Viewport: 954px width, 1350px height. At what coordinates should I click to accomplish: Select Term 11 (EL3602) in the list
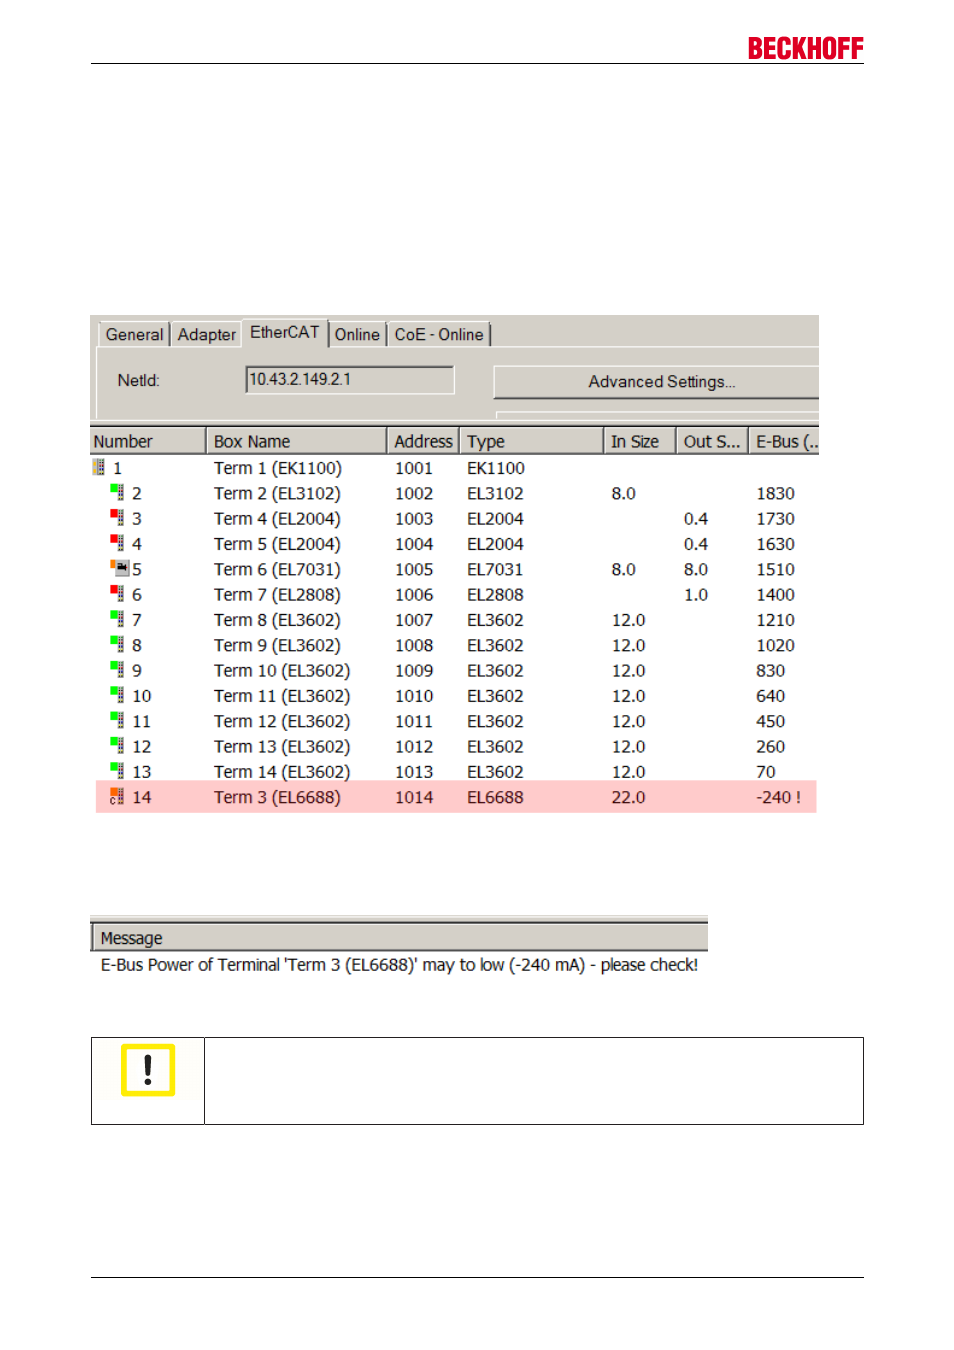tap(282, 696)
